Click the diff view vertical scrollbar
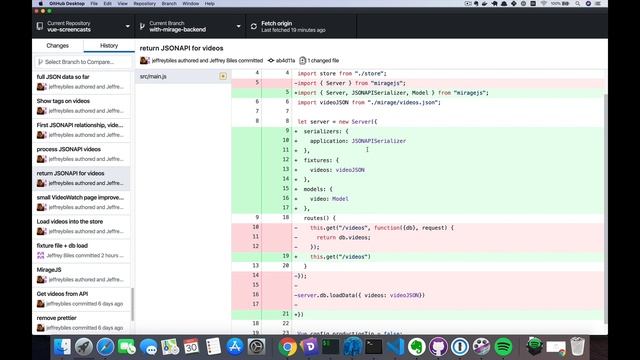This screenshot has width=640, height=360. [605, 208]
